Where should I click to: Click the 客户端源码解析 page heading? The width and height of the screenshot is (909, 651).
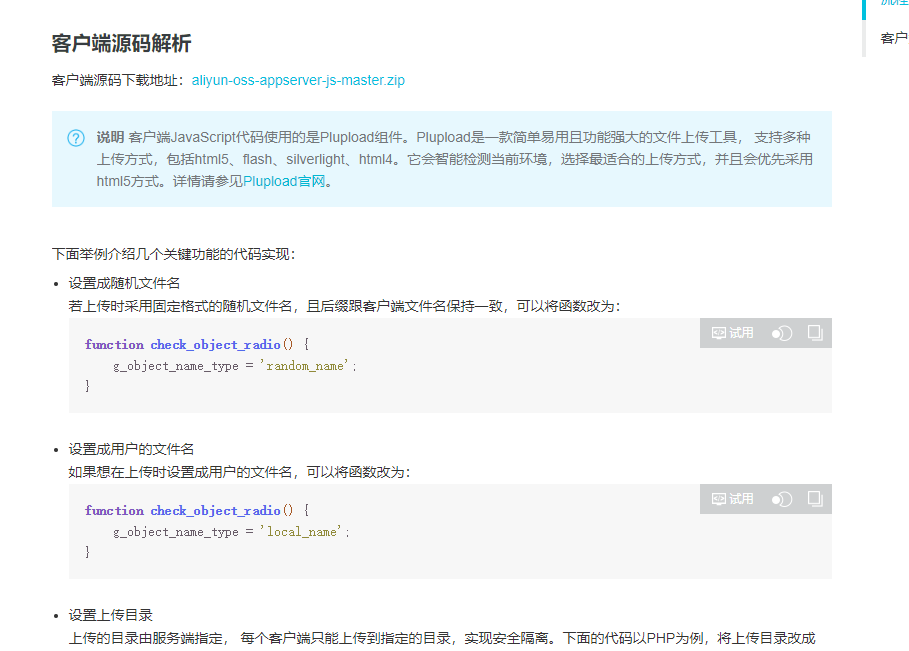tap(119, 44)
